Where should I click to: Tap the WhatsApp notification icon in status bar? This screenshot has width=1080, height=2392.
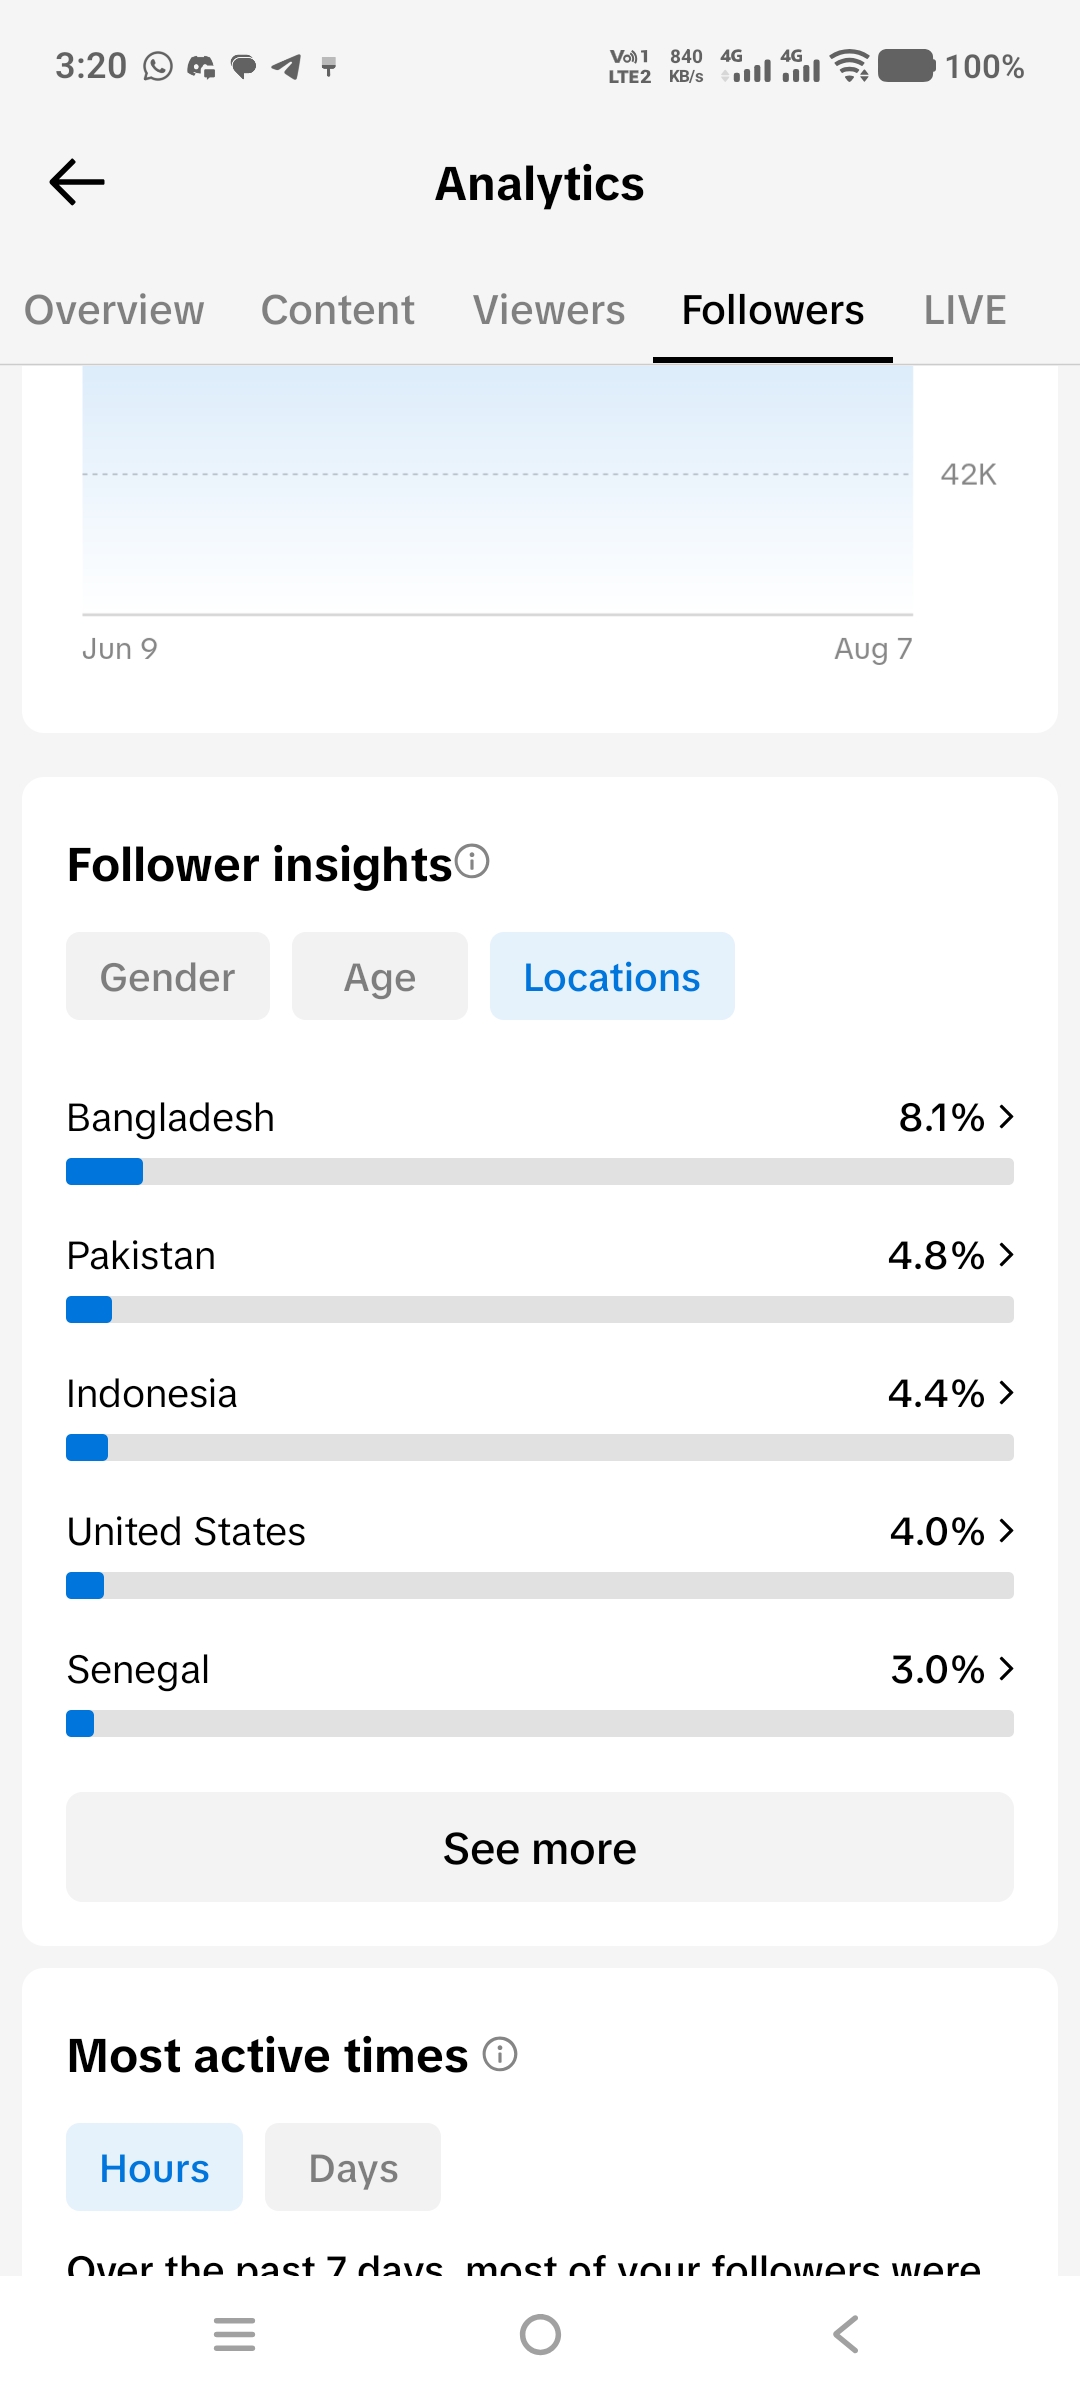click(158, 66)
